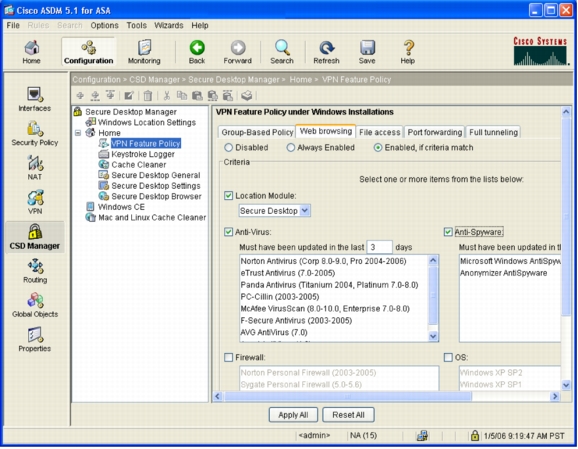578x449 pixels.
Task: Open Interfaces in the sidebar
Action: pyautogui.click(x=35, y=99)
